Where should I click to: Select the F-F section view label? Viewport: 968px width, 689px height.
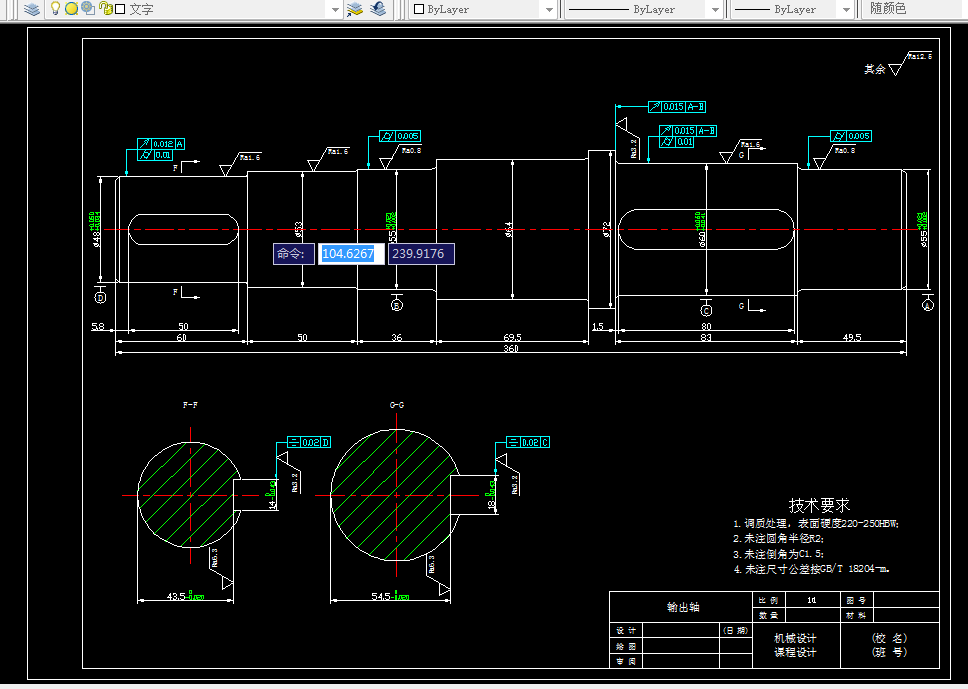(x=190, y=405)
